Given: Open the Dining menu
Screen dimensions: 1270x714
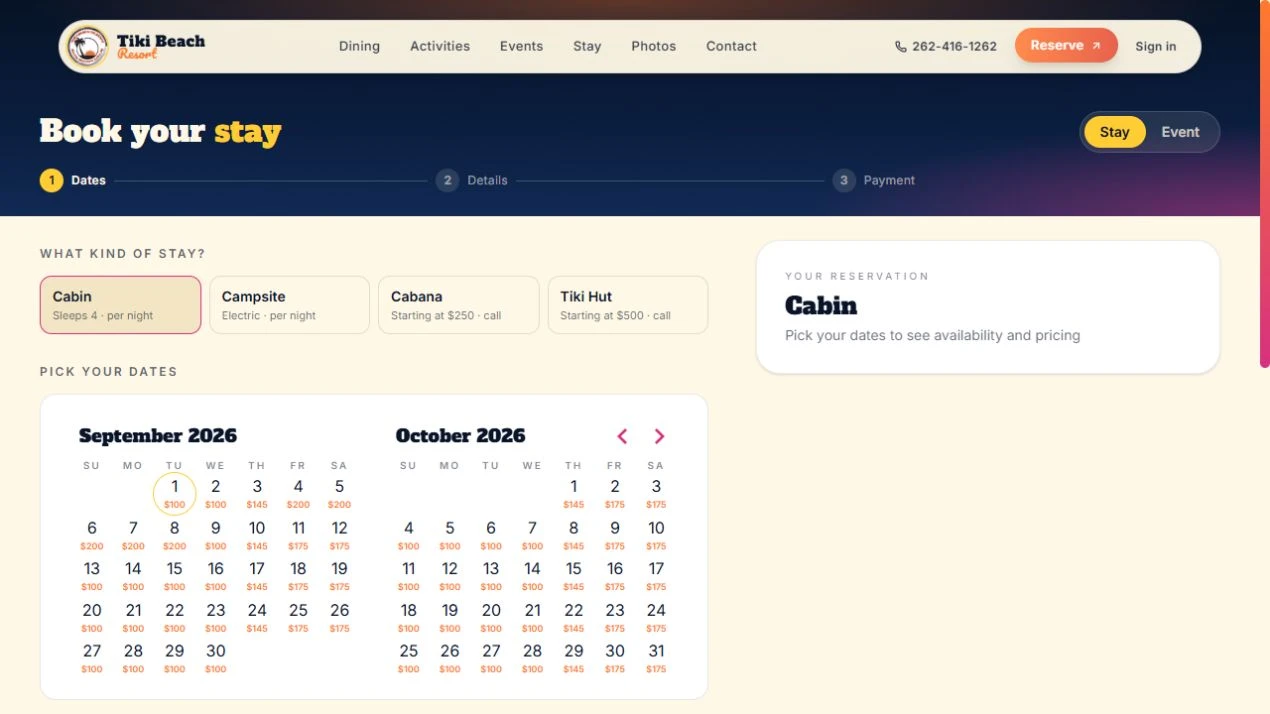Looking at the screenshot, I should tap(359, 46).
